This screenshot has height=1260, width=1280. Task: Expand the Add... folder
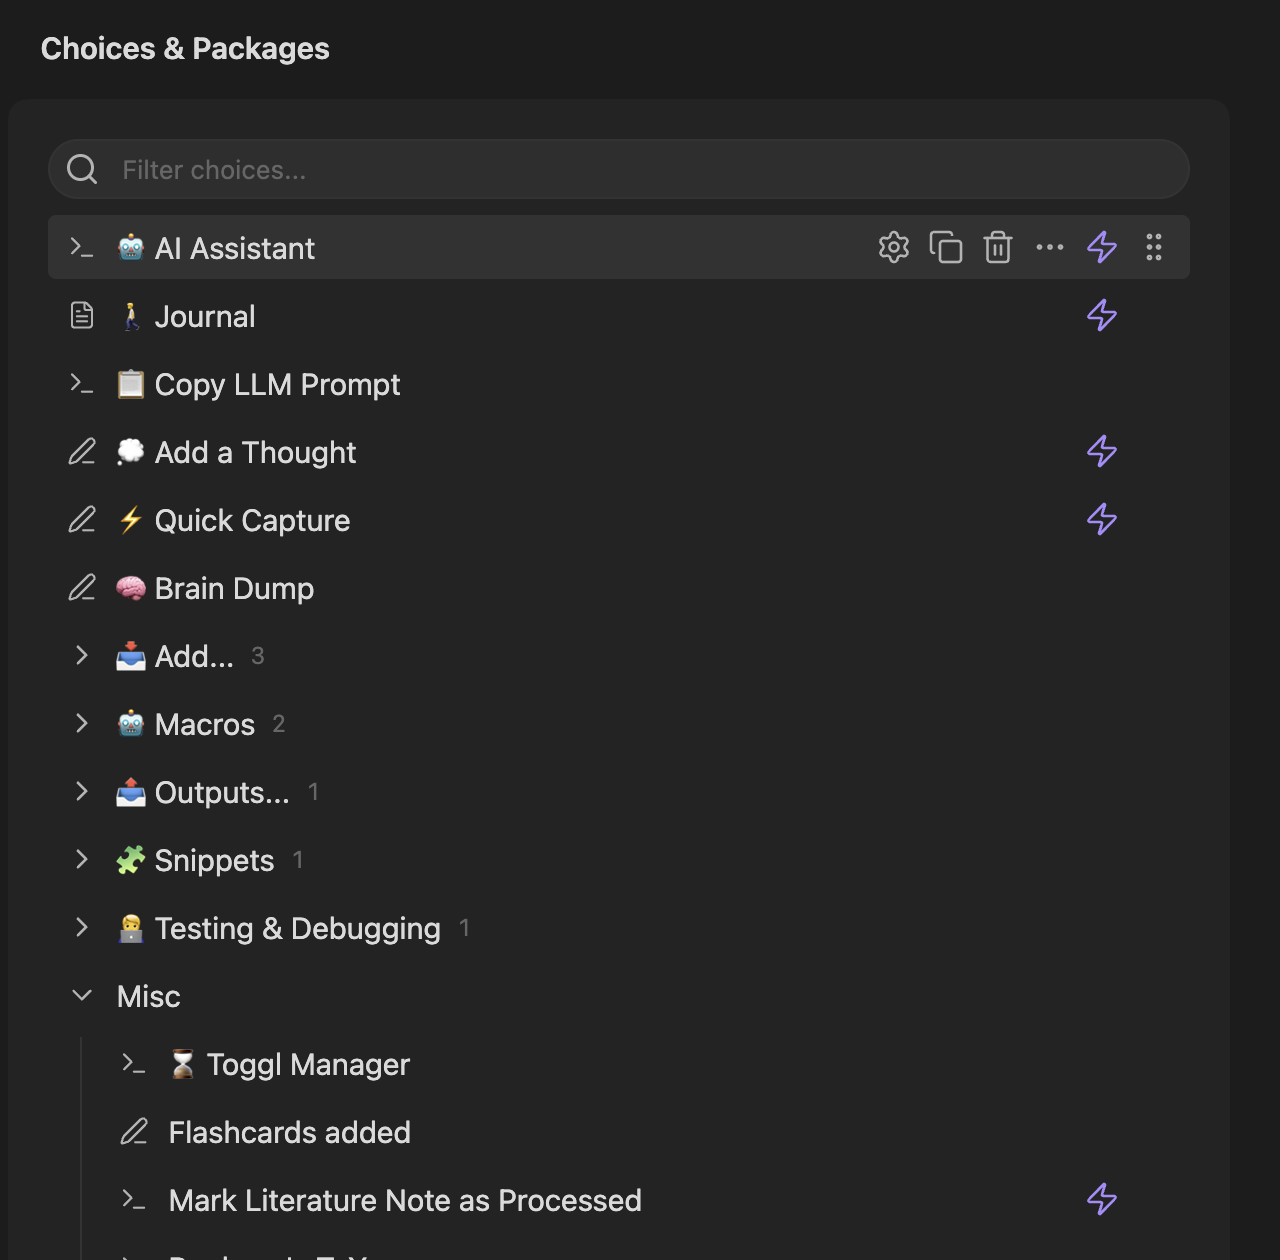82,655
